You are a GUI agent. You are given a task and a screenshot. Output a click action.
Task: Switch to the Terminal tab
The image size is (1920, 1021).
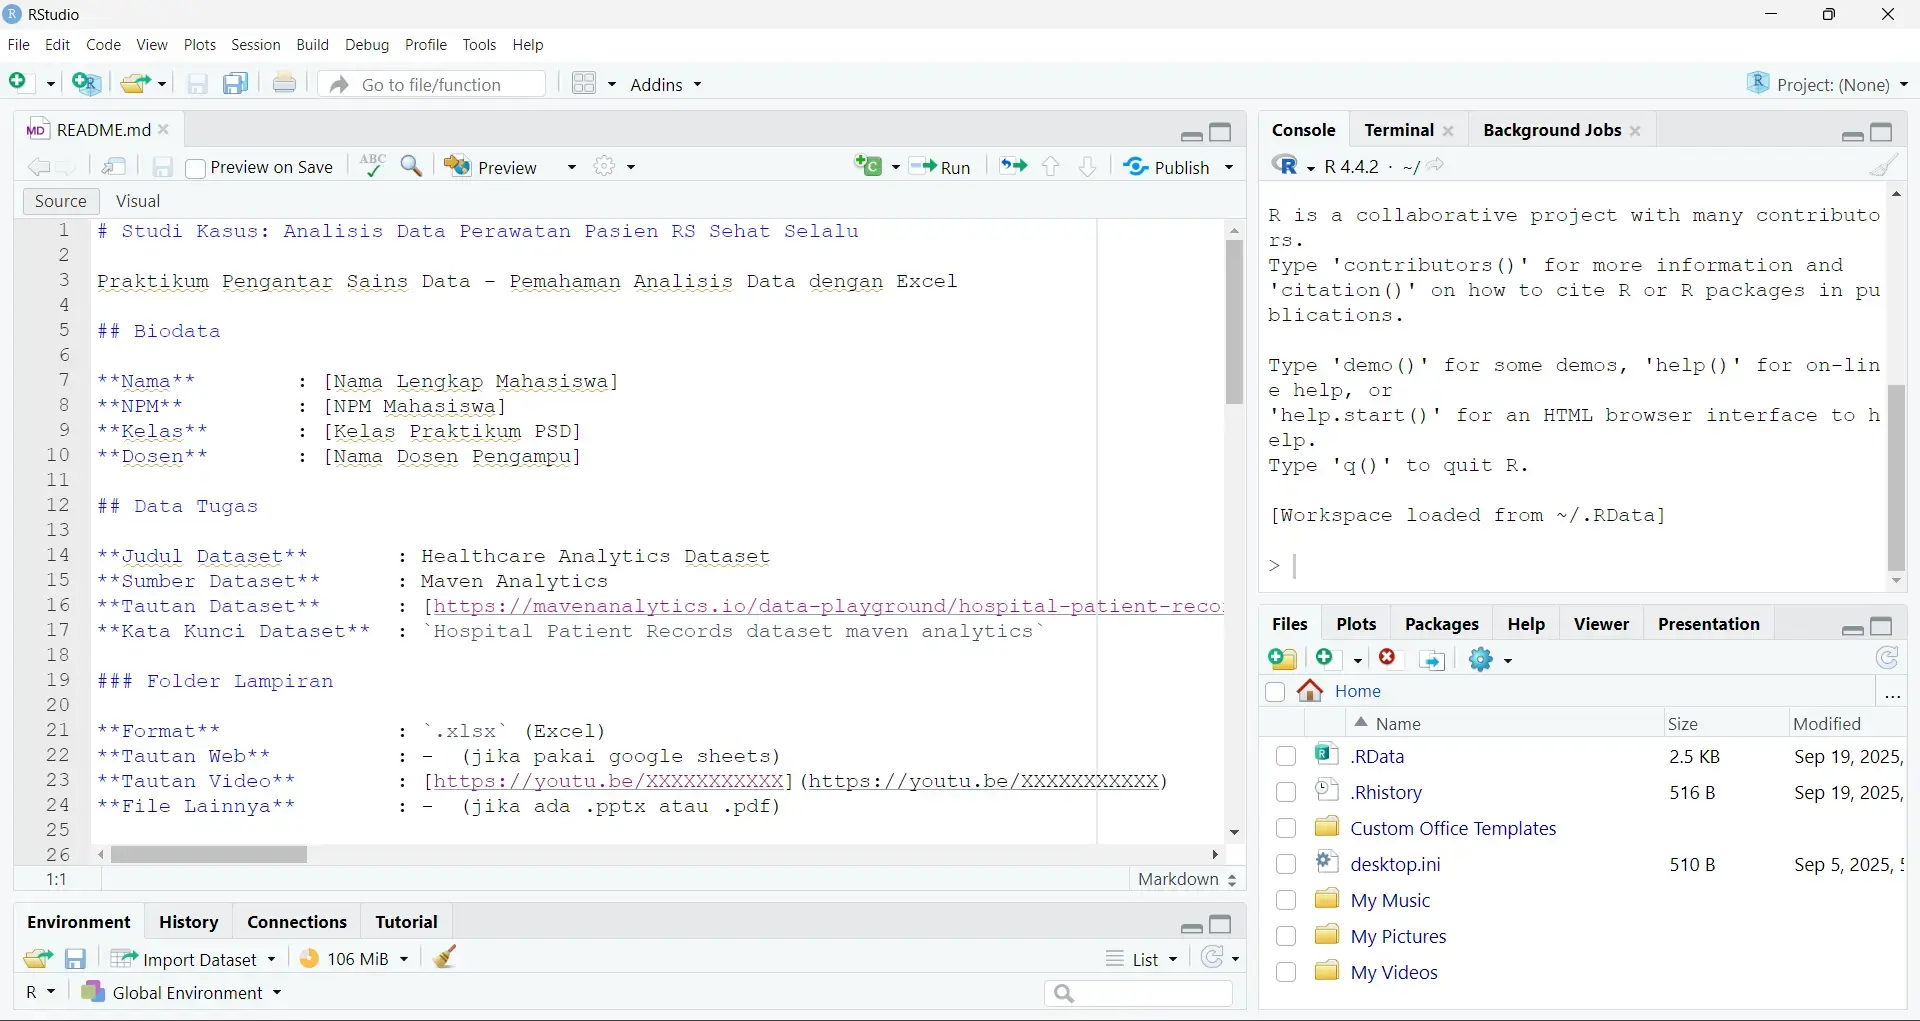[1398, 130]
